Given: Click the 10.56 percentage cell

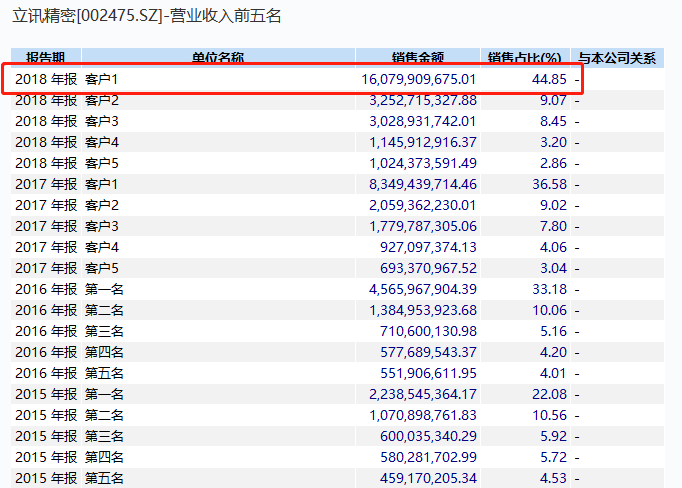Looking at the screenshot, I should (x=549, y=415).
